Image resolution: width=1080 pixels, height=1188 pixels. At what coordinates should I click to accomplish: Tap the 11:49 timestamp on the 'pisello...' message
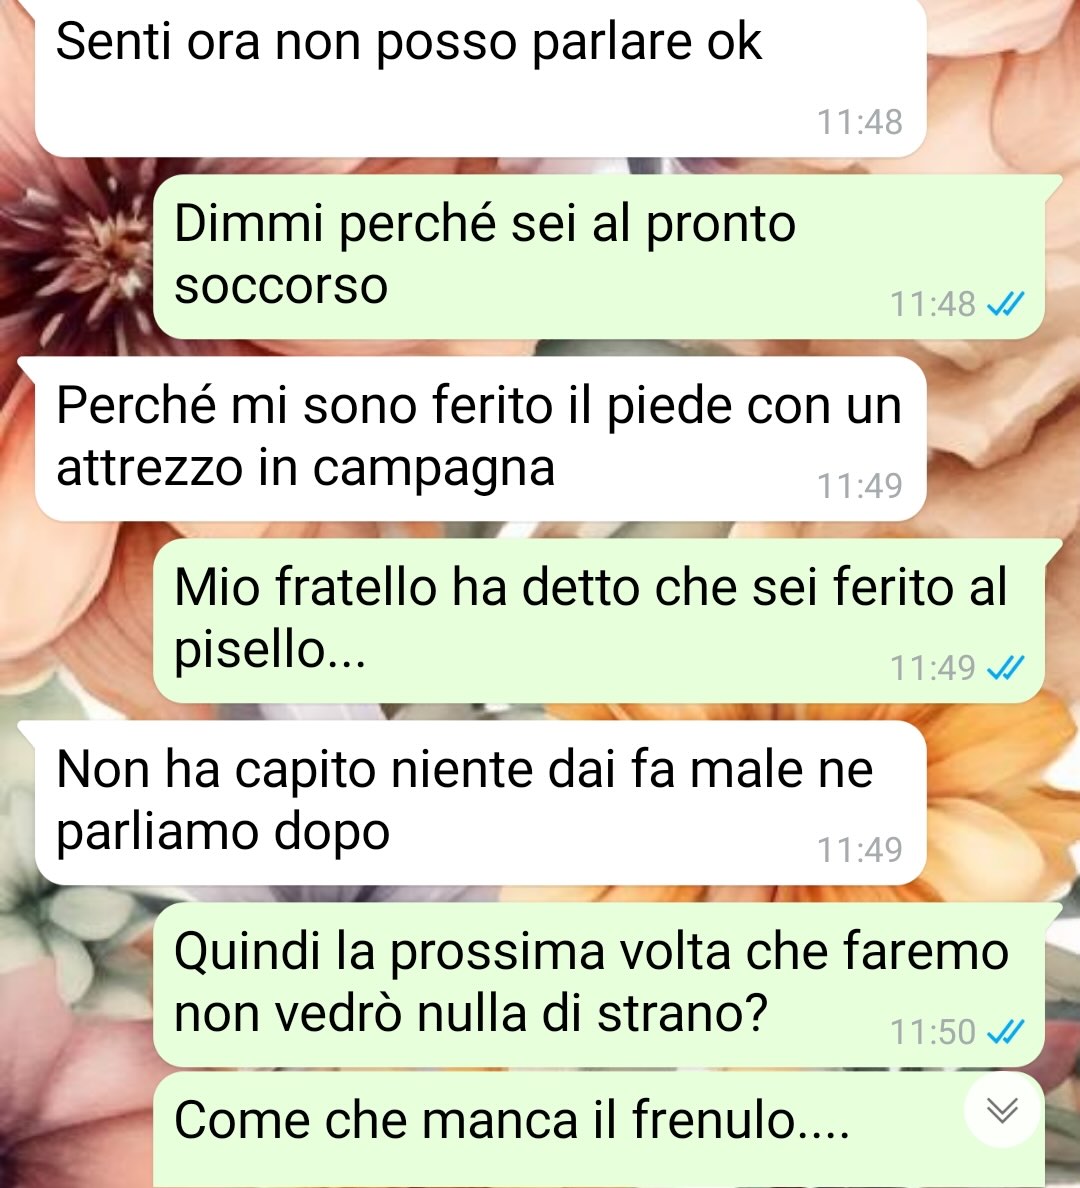[x=932, y=668]
